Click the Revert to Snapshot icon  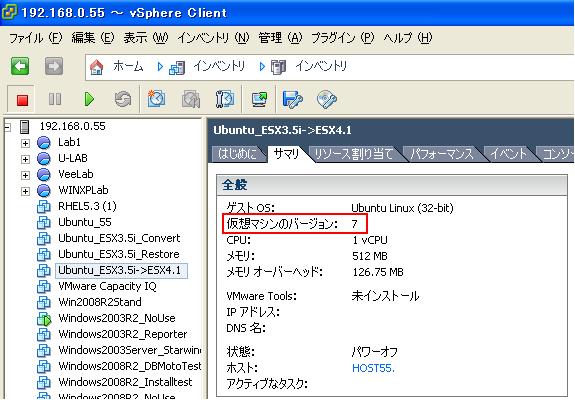click(191, 99)
